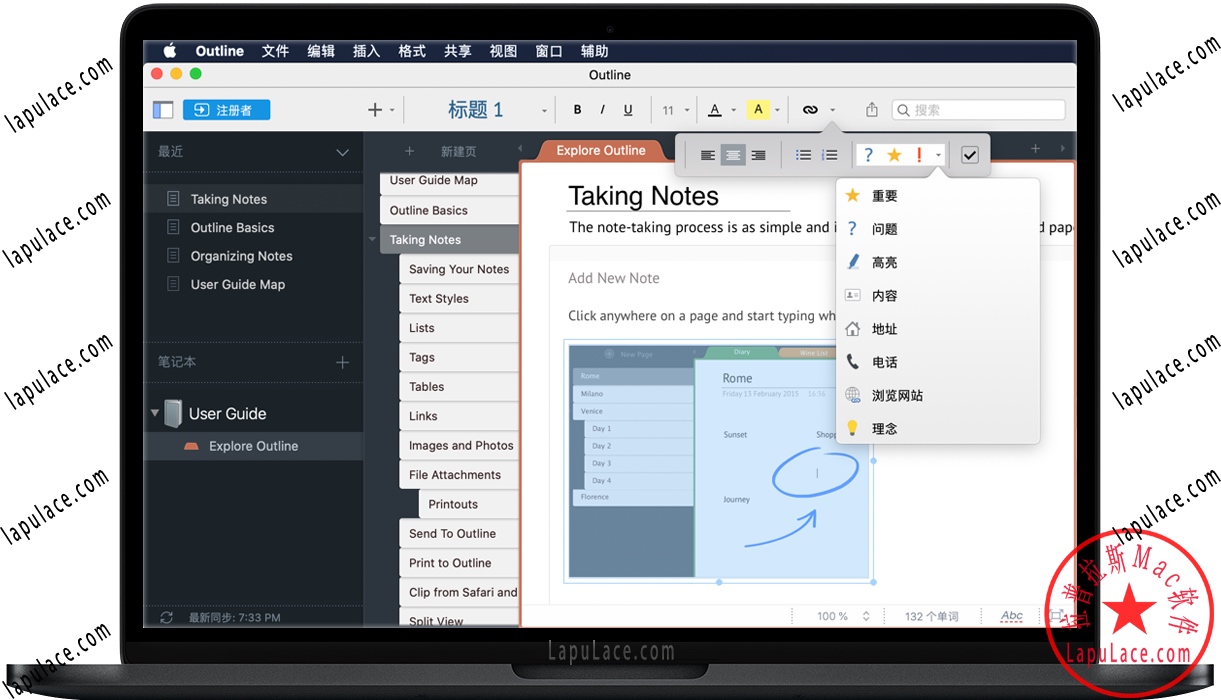1221x700 pixels.
Task: Open Outline Basics in recent list
Action: tap(253, 227)
